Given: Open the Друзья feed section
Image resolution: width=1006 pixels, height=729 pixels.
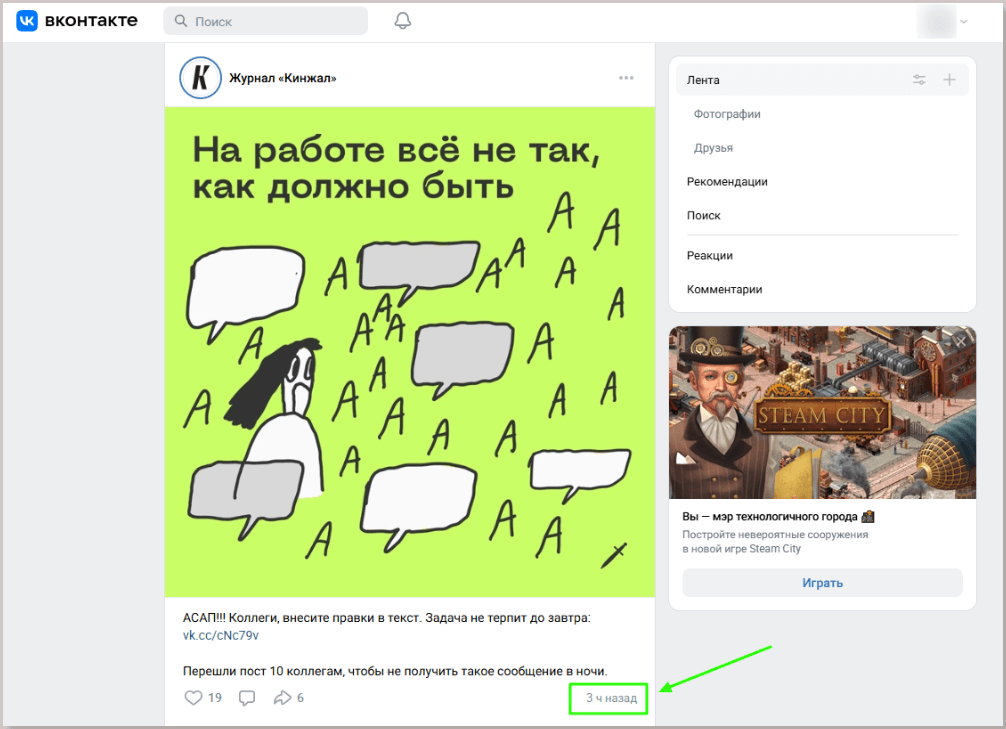Looking at the screenshot, I should click(x=713, y=148).
